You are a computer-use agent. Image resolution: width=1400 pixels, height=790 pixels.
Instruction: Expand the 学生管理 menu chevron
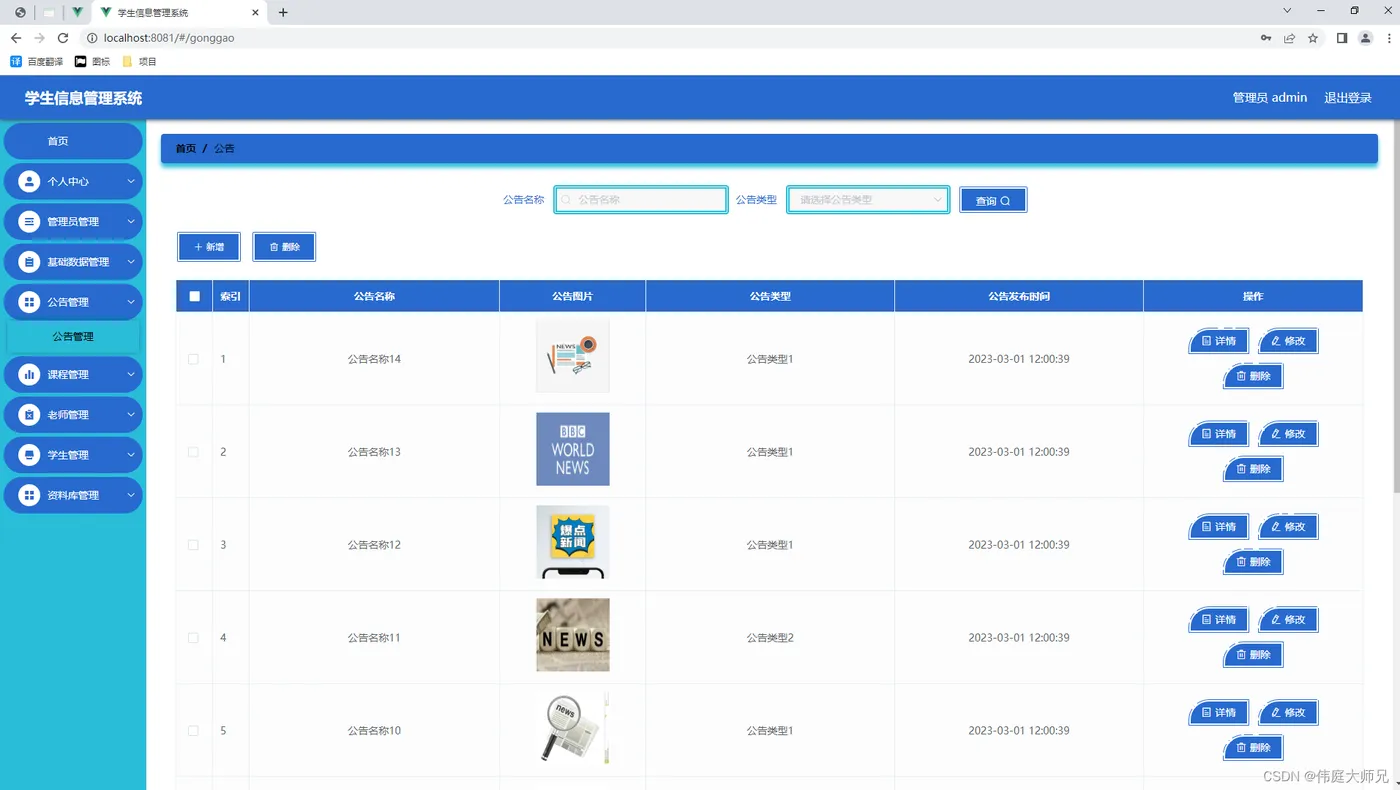(130, 455)
